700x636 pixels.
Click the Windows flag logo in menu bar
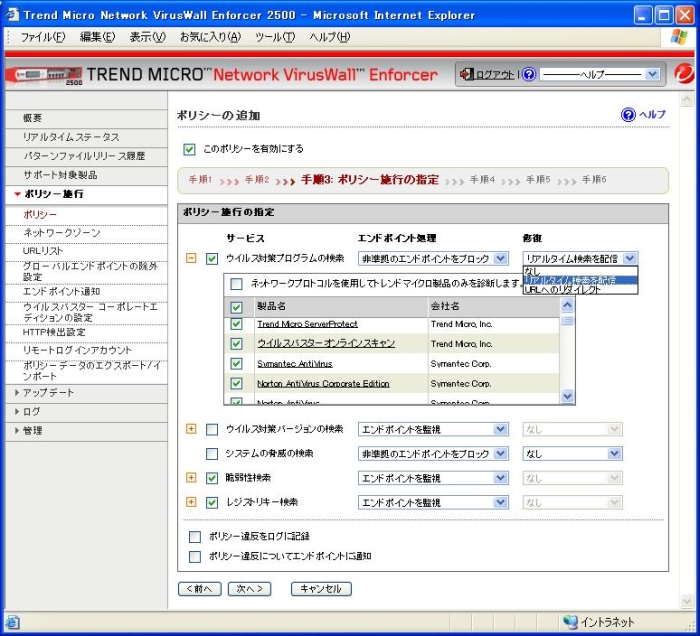point(679,37)
